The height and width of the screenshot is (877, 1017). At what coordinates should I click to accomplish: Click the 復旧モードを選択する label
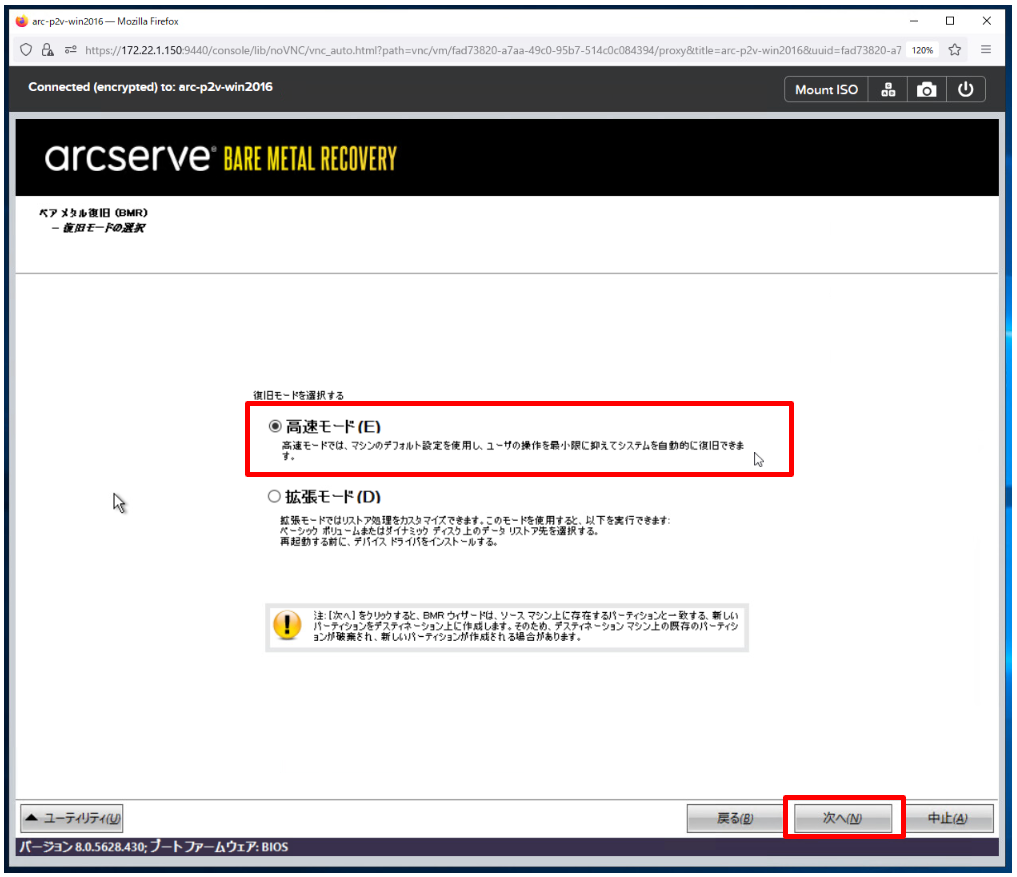point(298,395)
